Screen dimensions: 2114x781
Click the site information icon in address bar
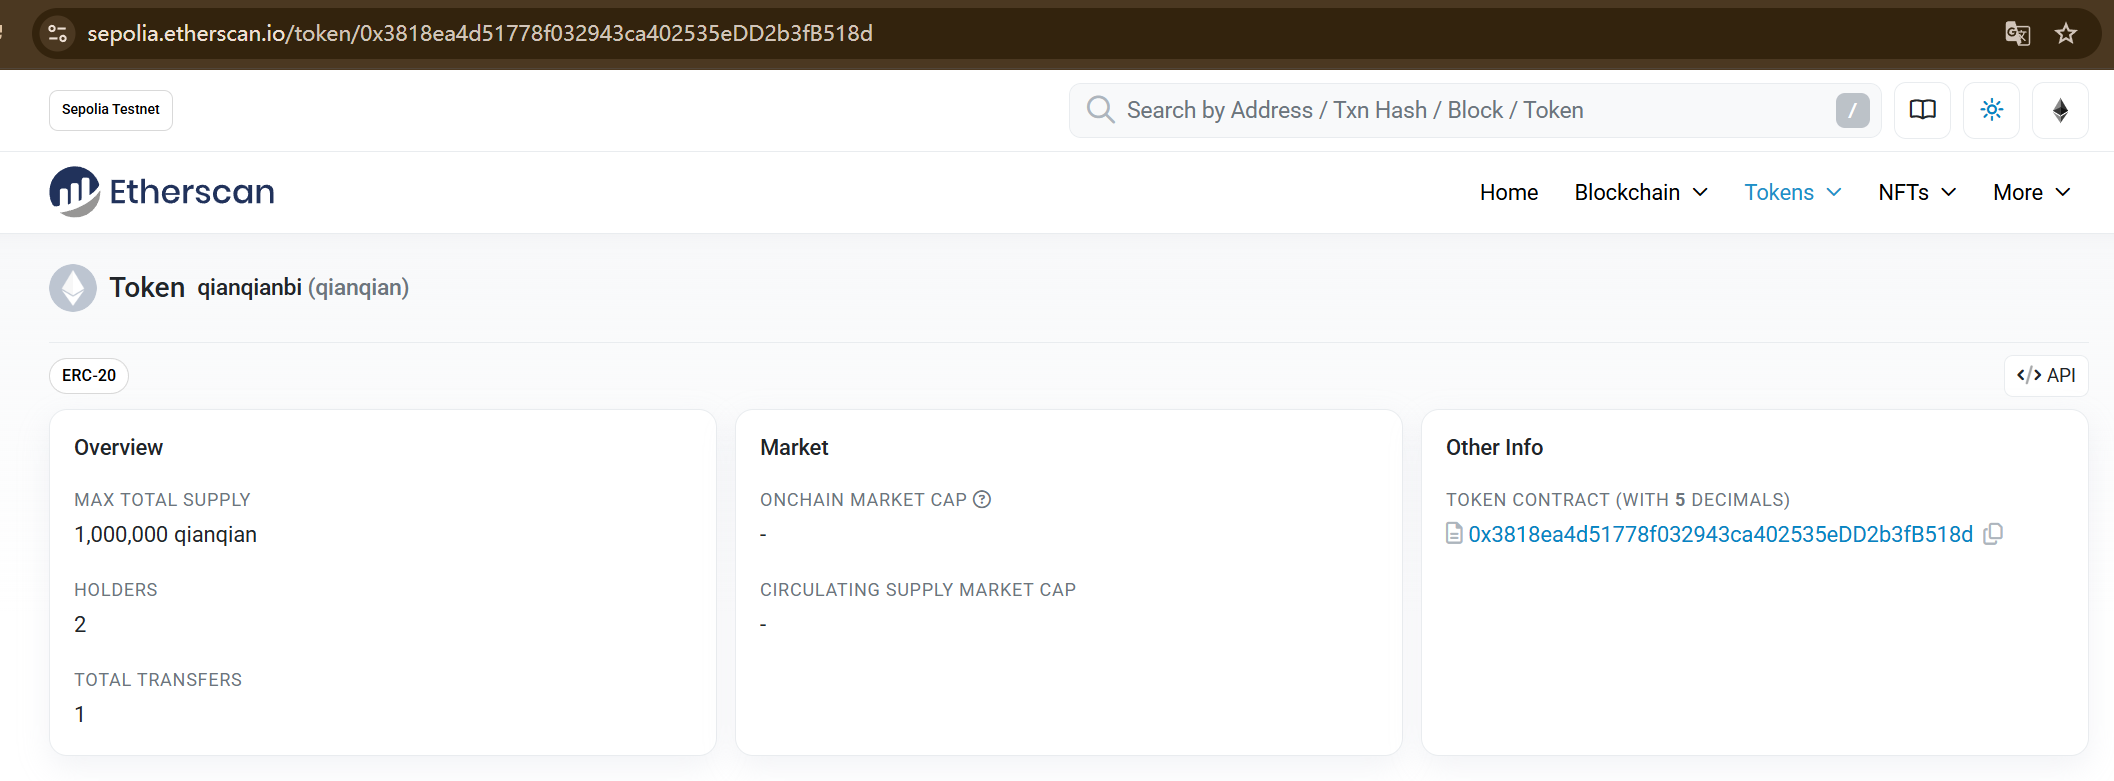[58, 34]
